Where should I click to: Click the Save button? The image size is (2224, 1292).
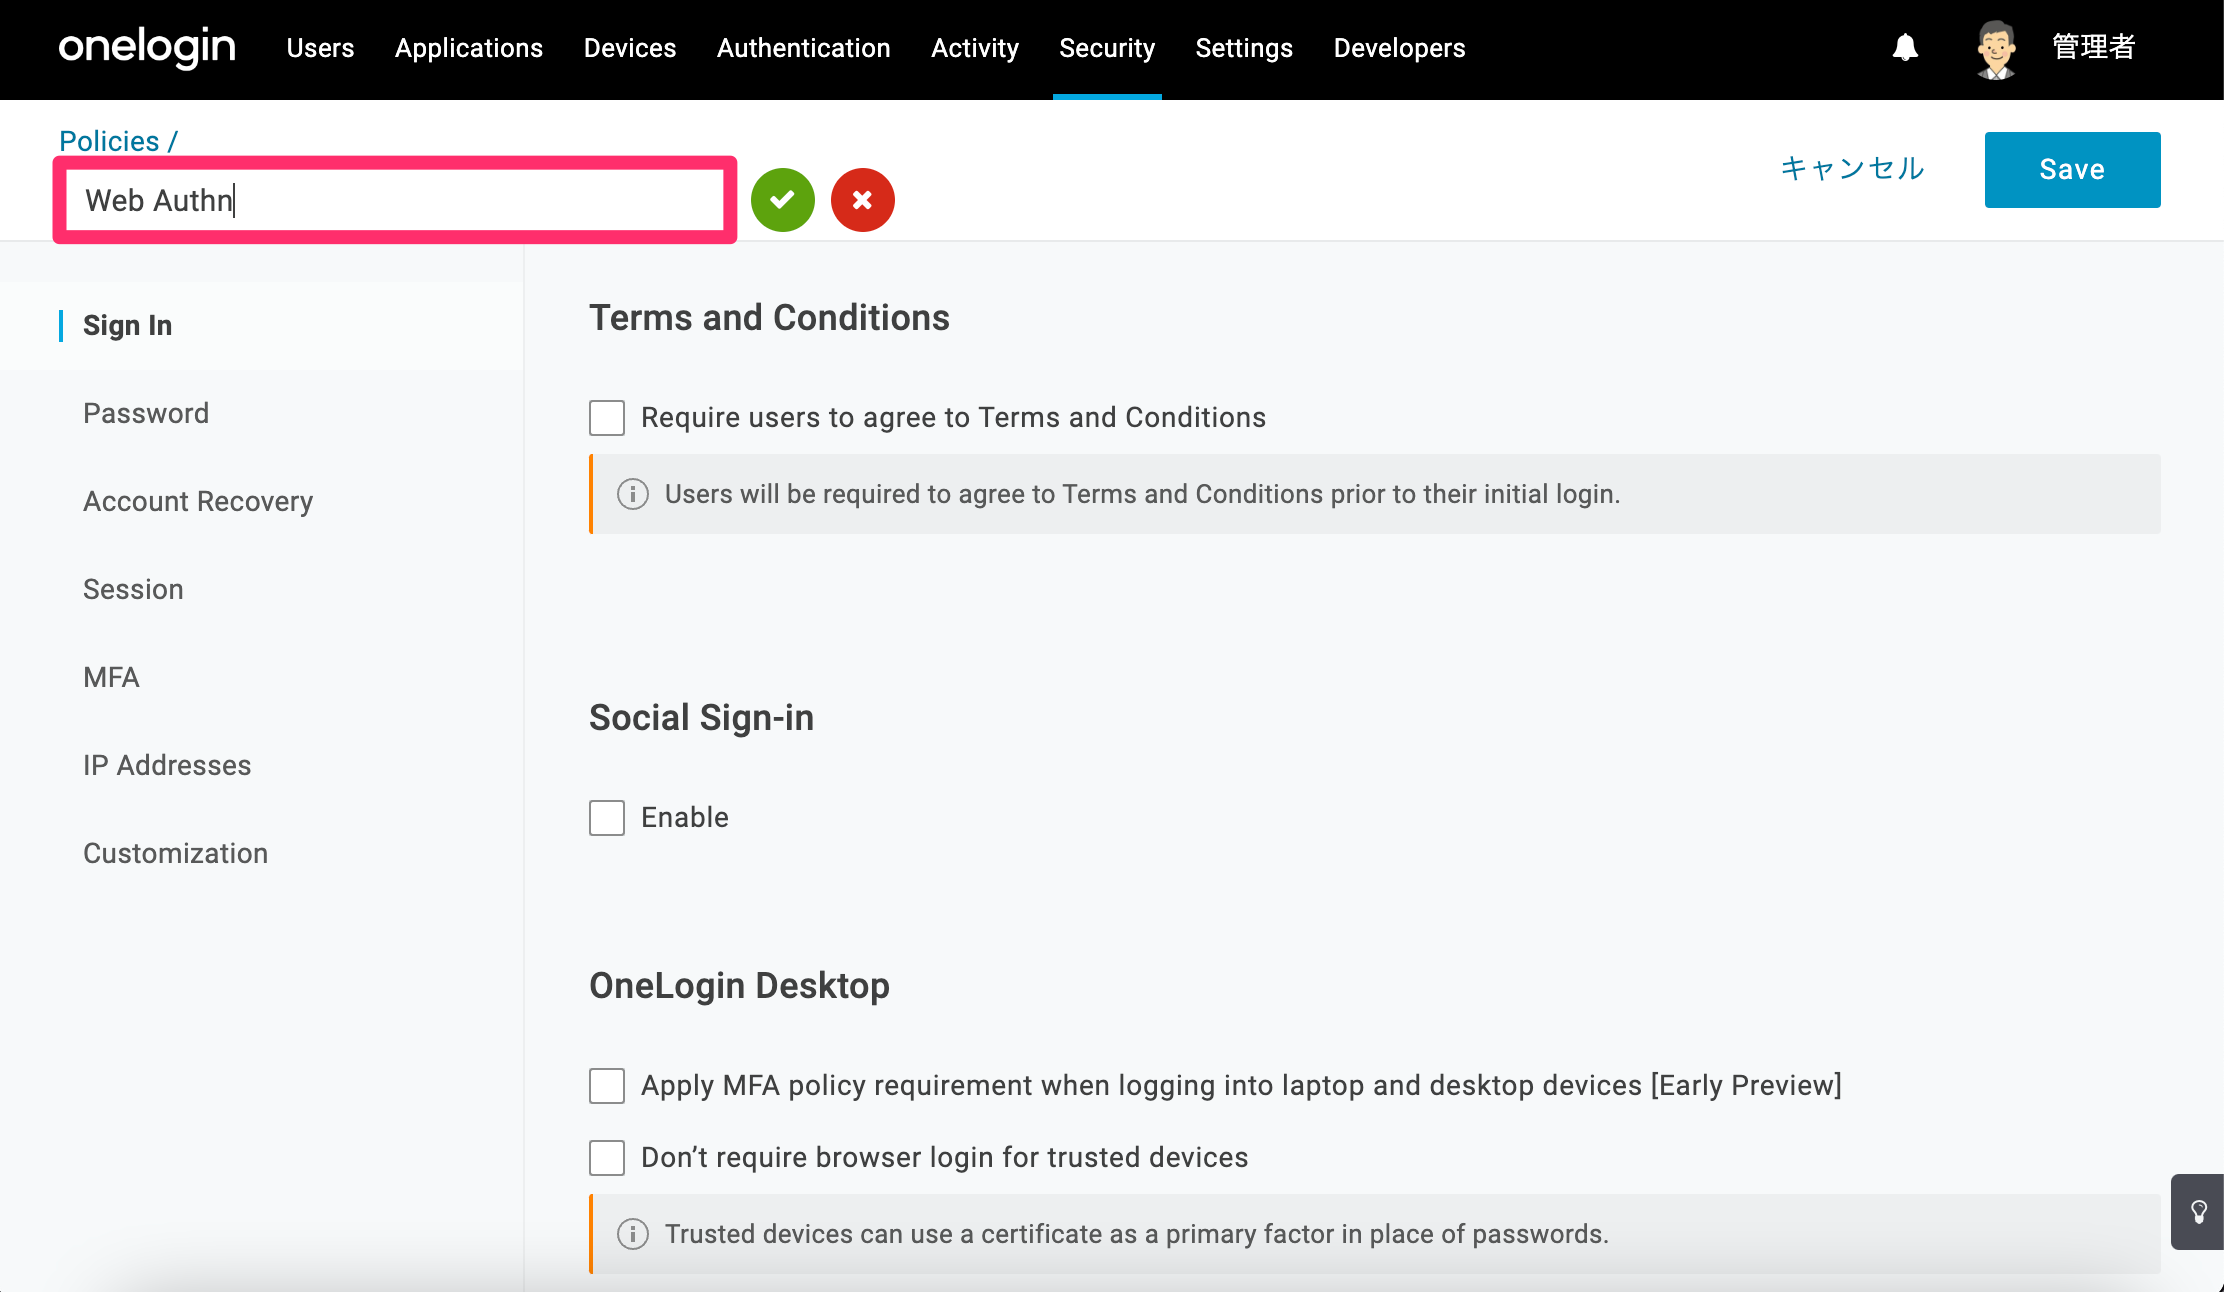click(x=2072, y=170)
